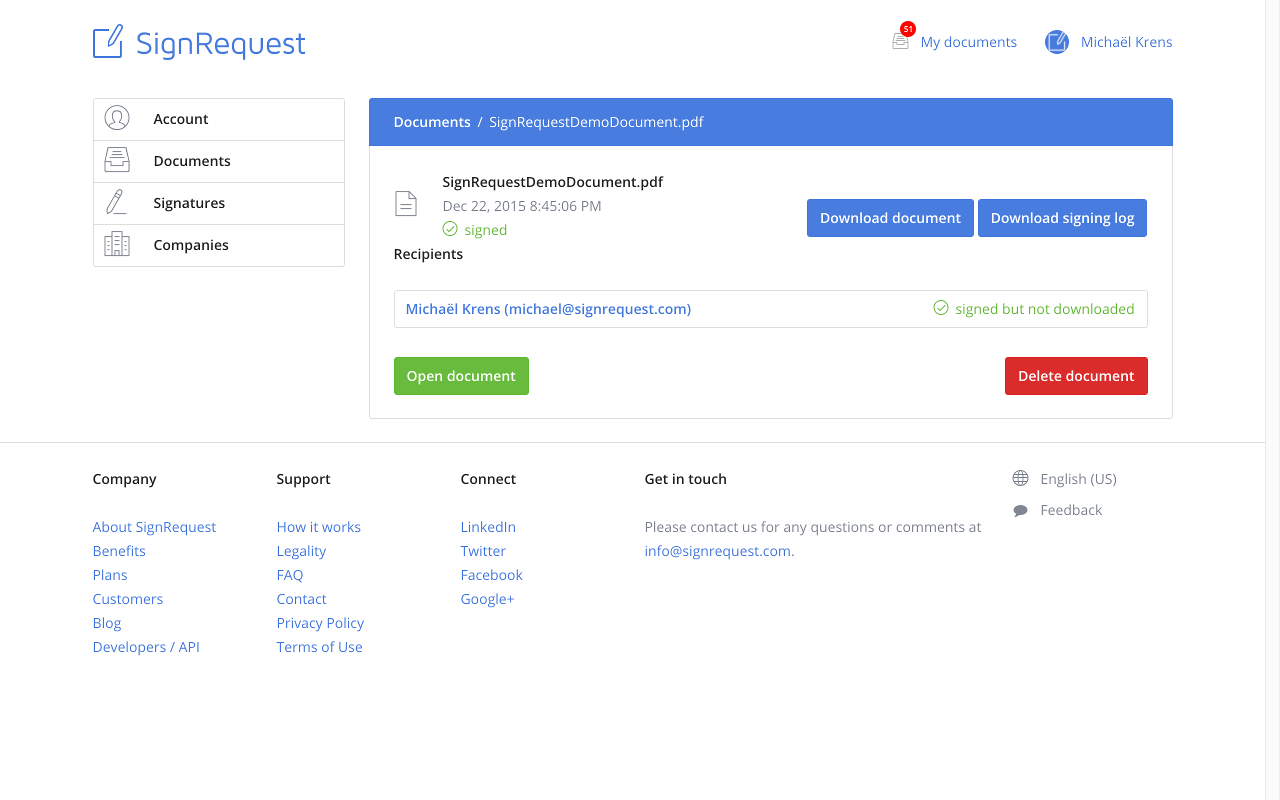
Task: Click the document file icon beside filename
Action: pyautogui.click(x=406, y=204)
